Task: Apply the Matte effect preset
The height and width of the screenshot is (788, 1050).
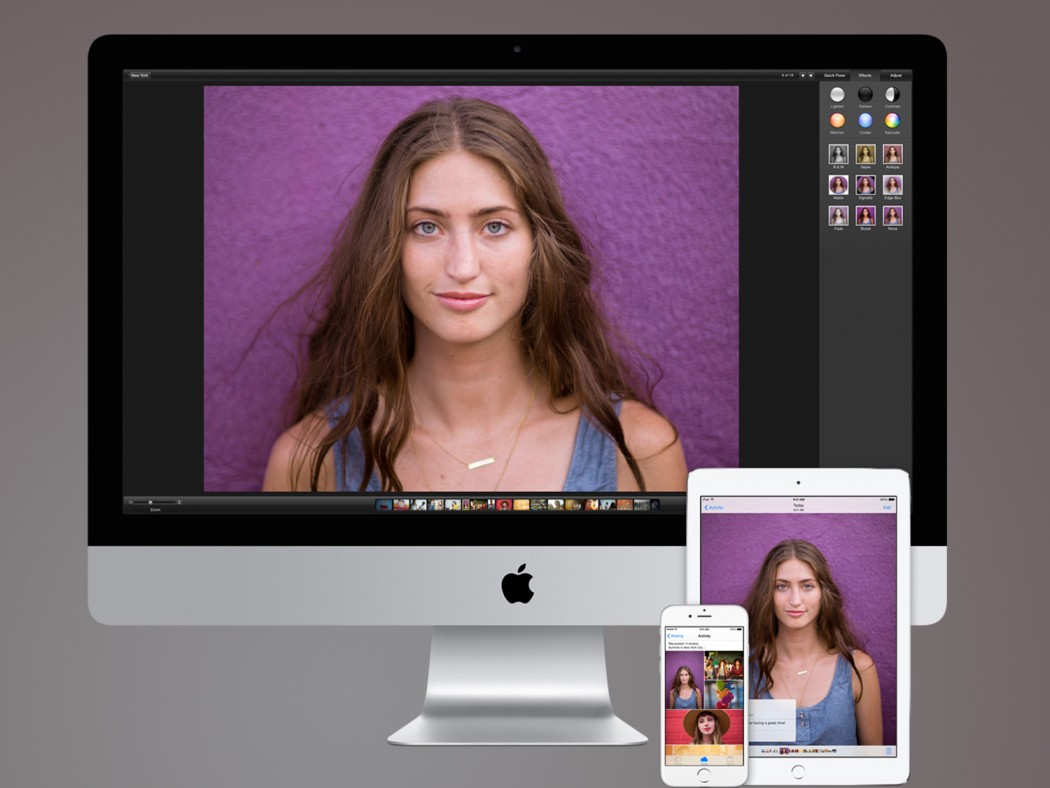Action: coord(838,185)
